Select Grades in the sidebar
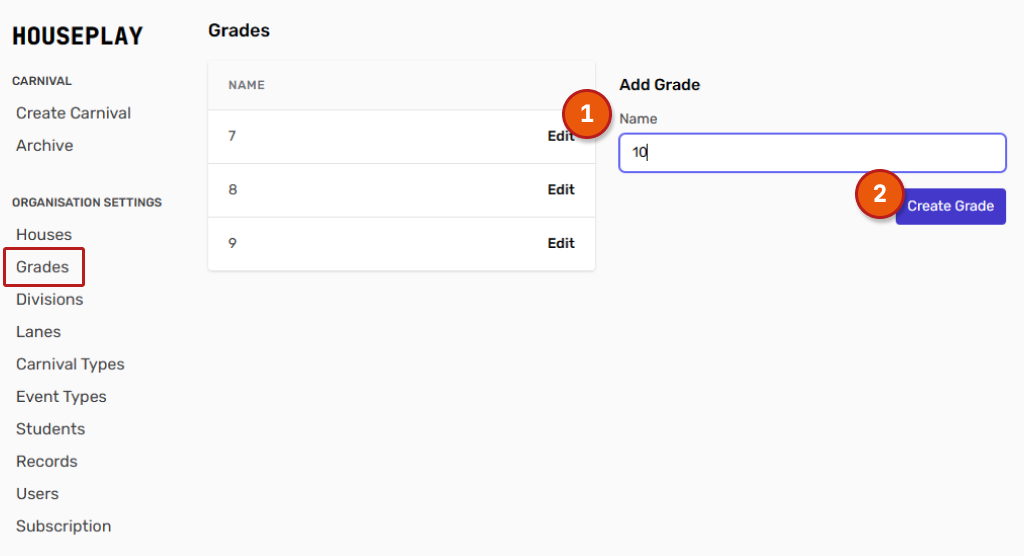 pyautogui.click(x=43, y=267)
